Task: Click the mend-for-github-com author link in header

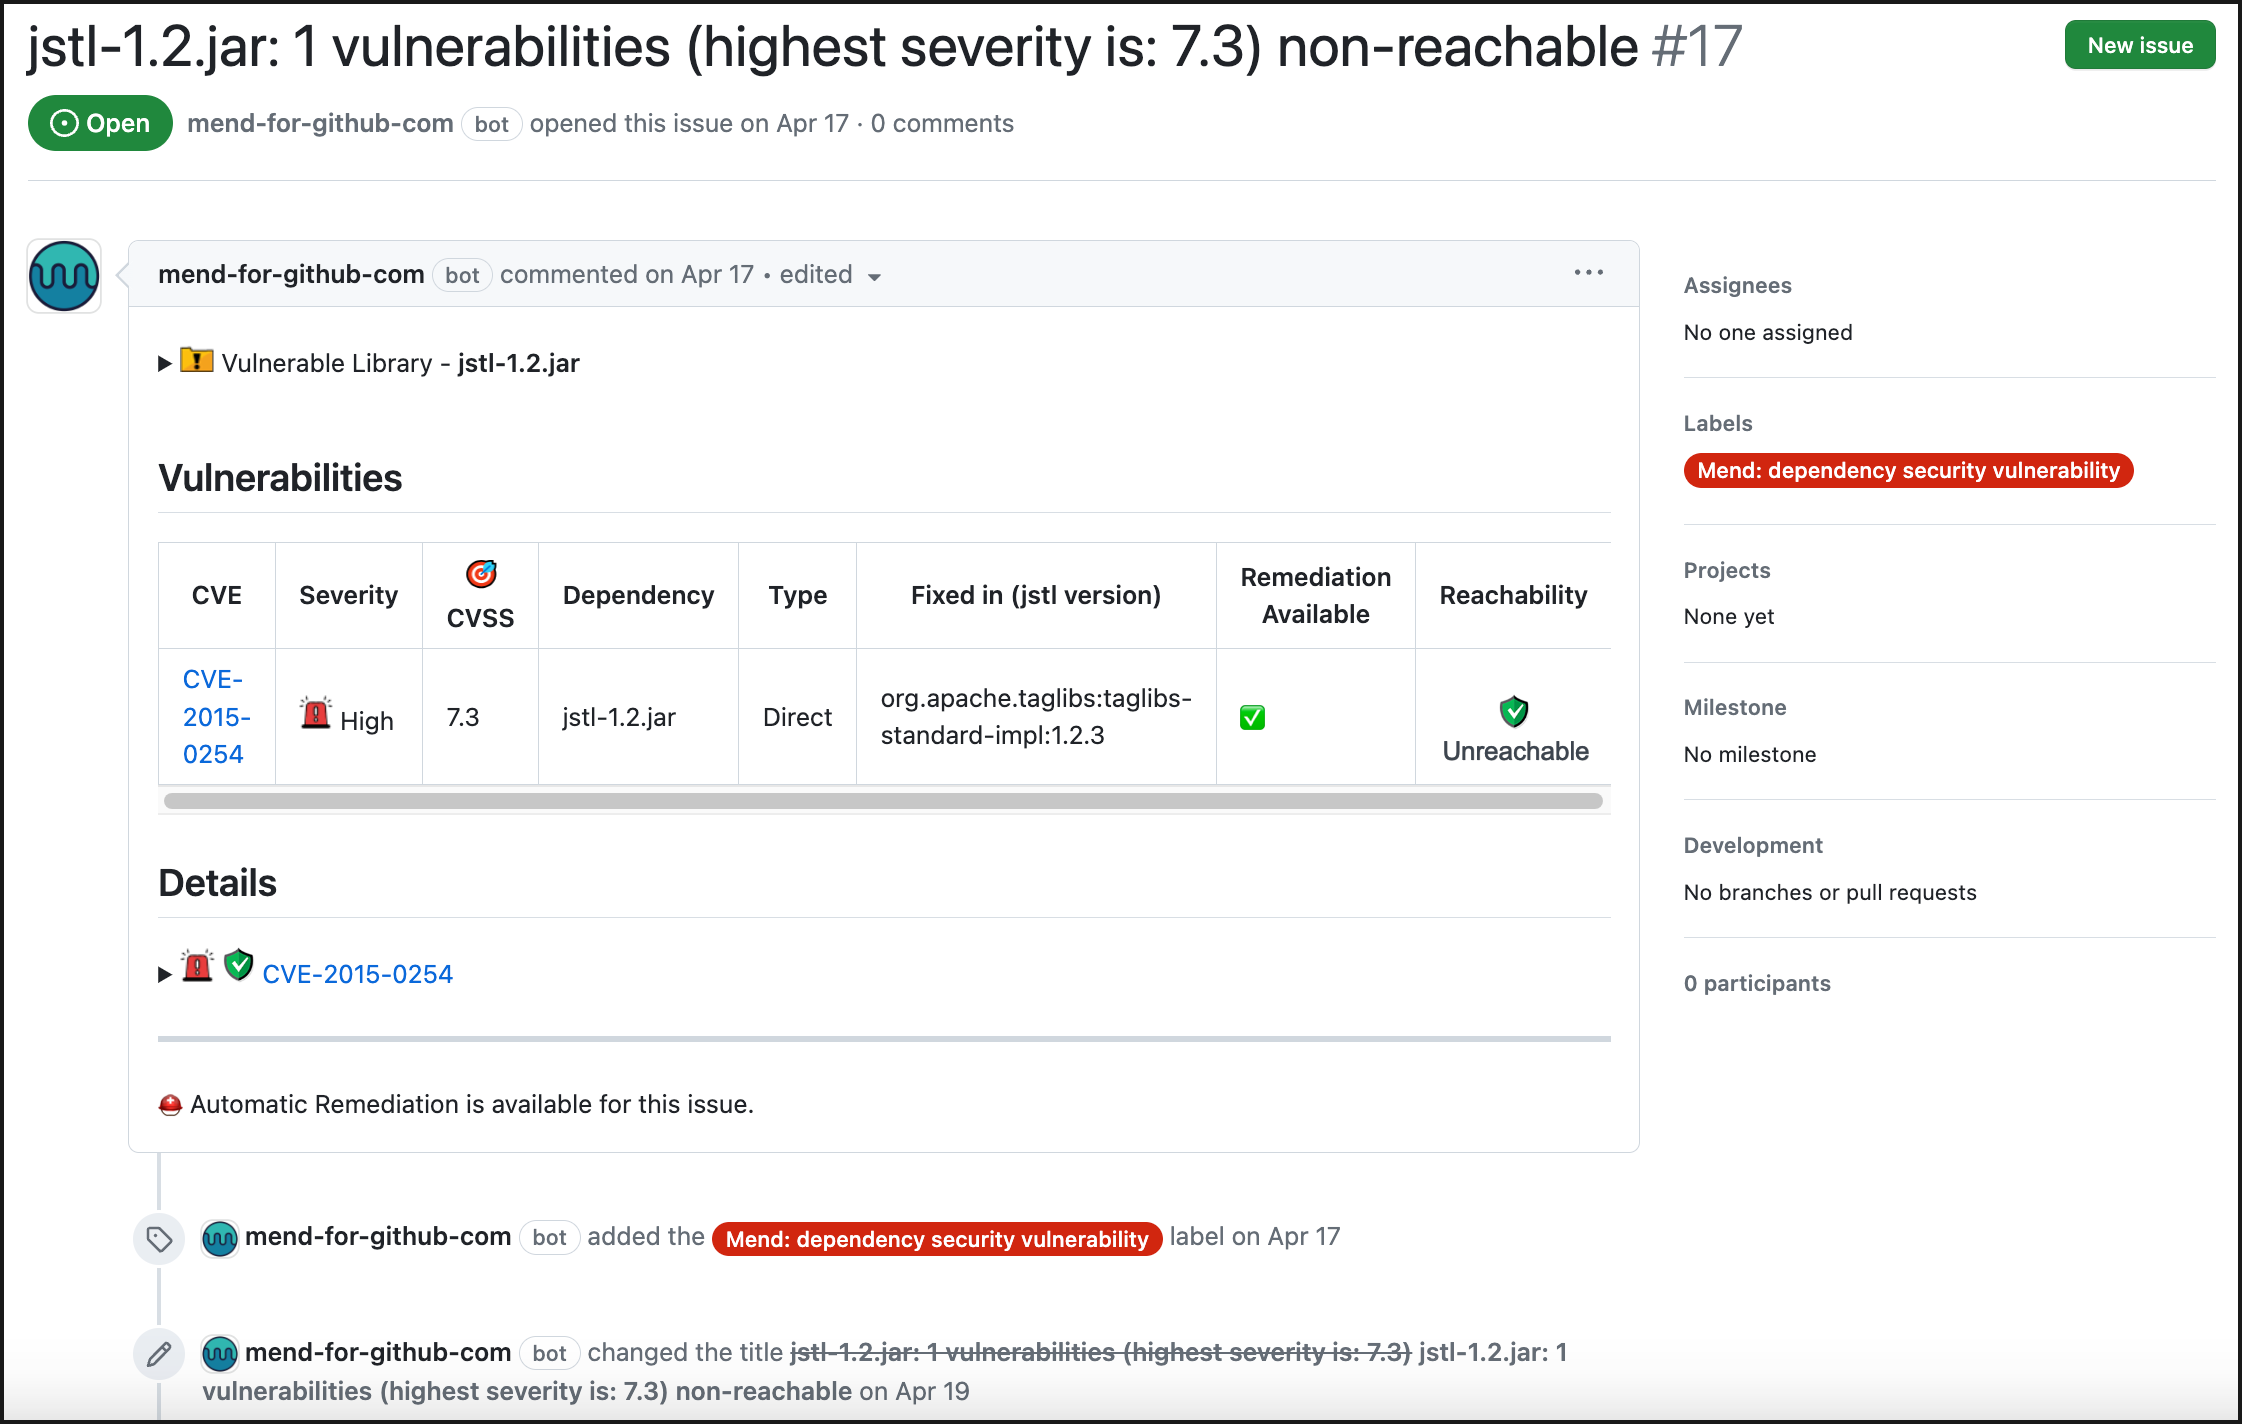Action: (320, 123)
